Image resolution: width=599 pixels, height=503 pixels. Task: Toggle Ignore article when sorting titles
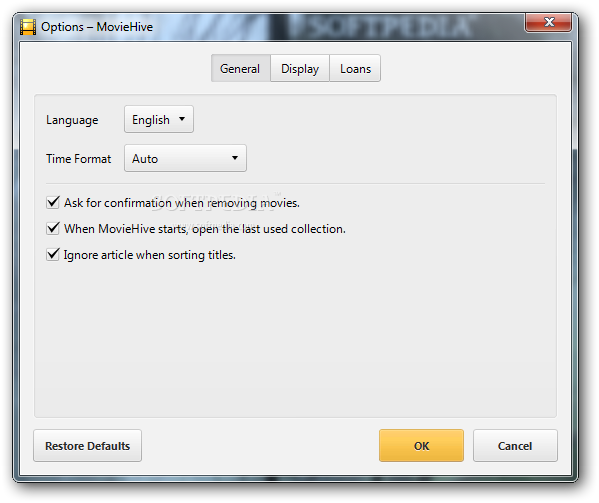coord(53,254)
